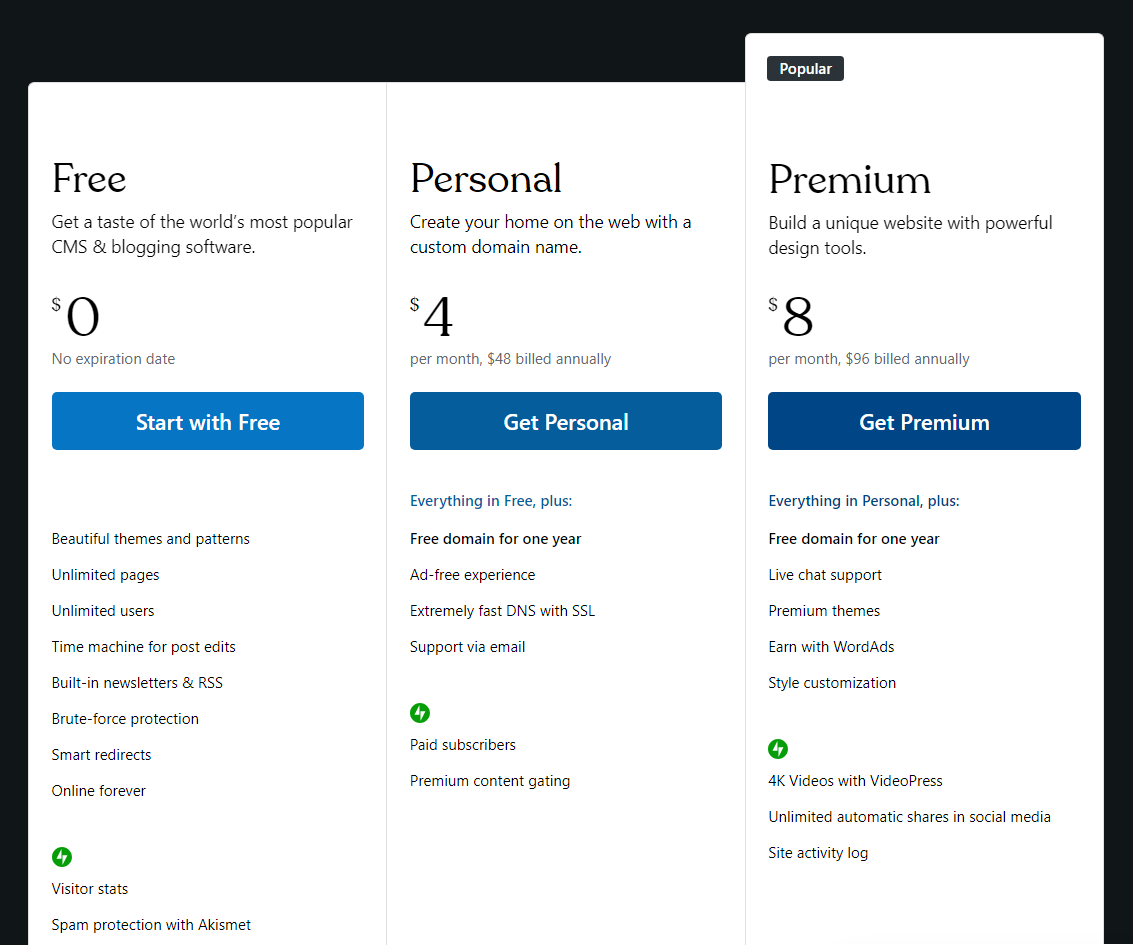Select the Personal plan heading
Screen dimensions: 1133x945
coord(486,178)
